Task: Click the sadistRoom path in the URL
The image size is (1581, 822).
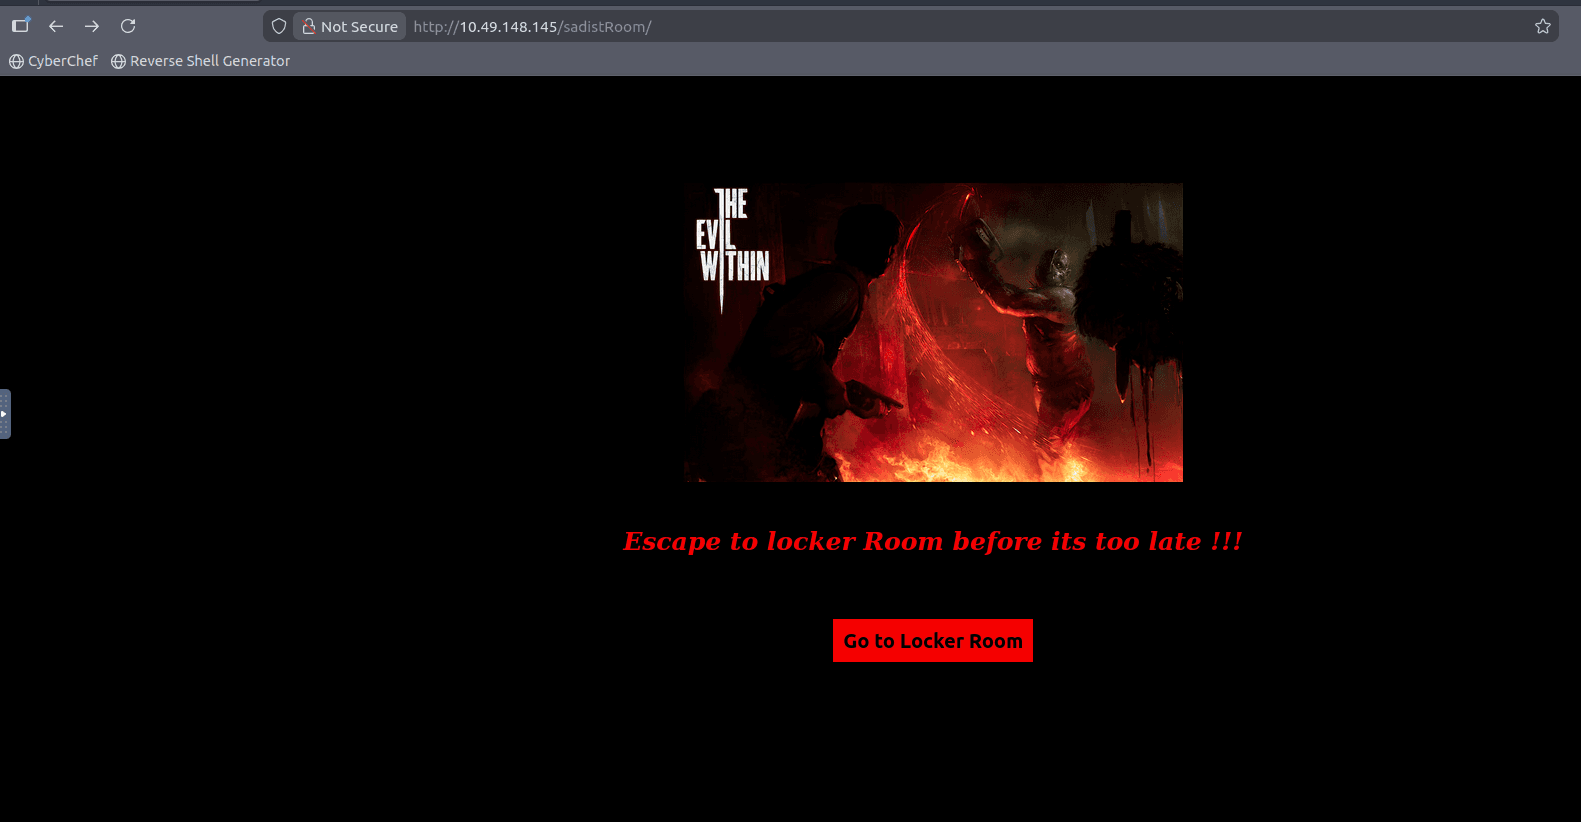Action: (x=605, y=27)
